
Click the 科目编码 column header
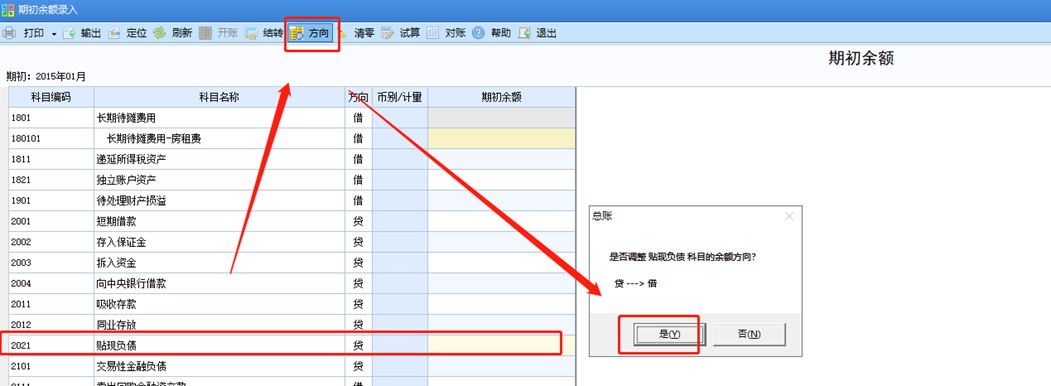coord(51,97)
